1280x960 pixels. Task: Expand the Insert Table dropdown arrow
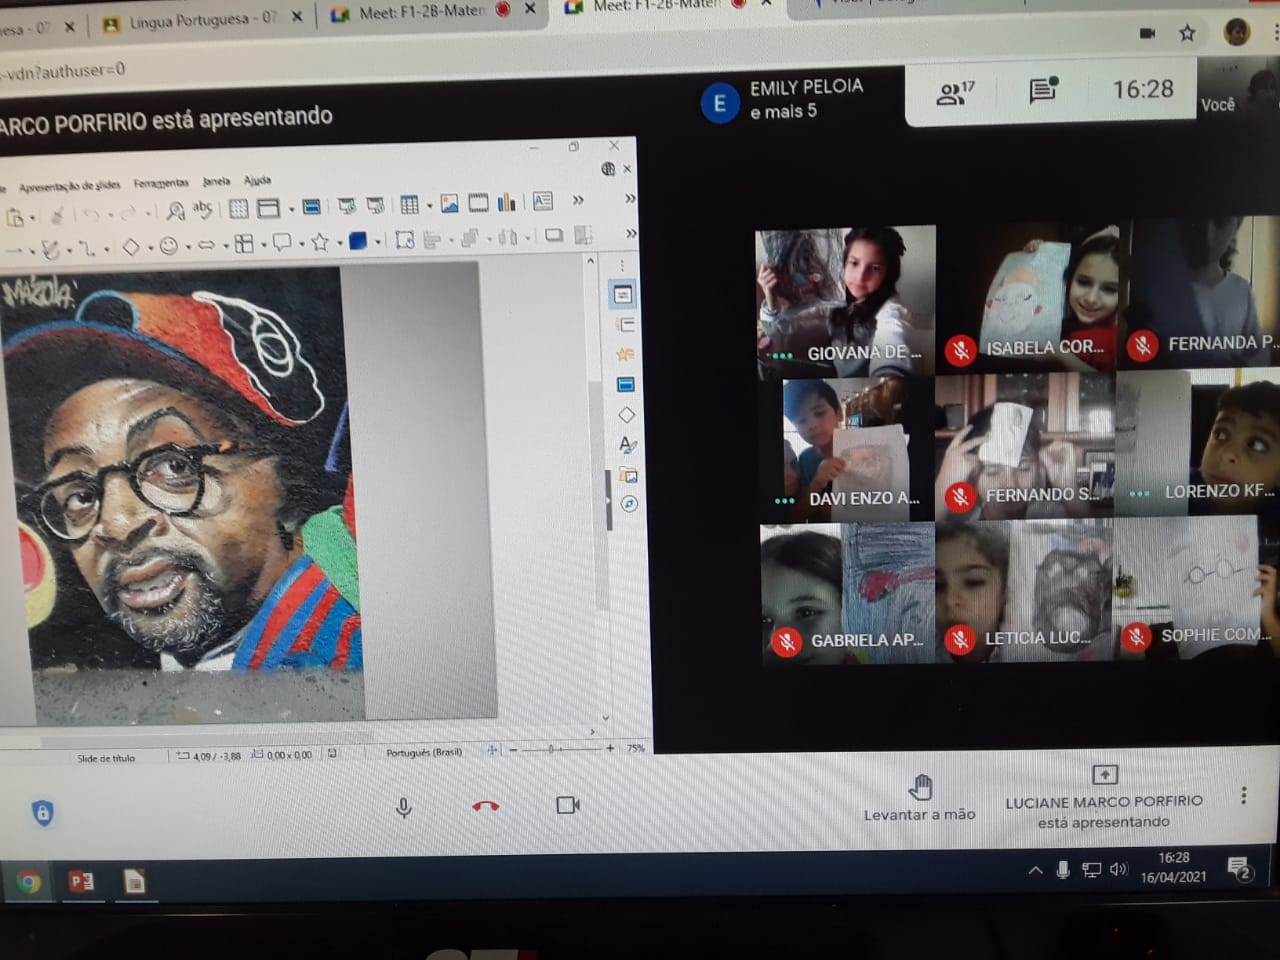pyautogui.click(x=429, y=206)
